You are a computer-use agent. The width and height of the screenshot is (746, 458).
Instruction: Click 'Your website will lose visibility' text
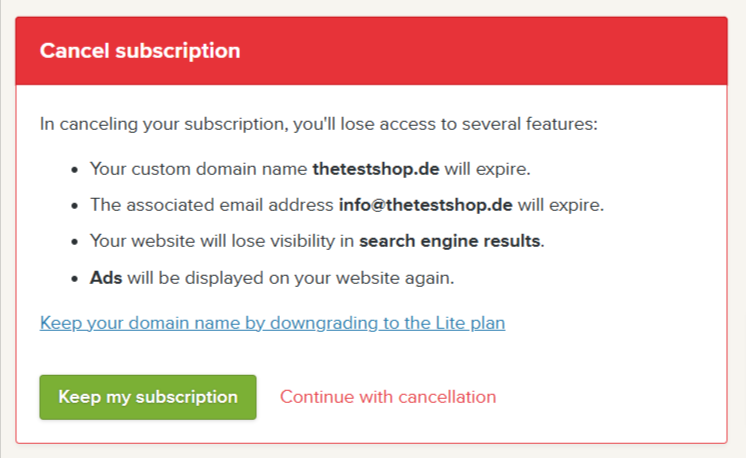coord(222,241)
